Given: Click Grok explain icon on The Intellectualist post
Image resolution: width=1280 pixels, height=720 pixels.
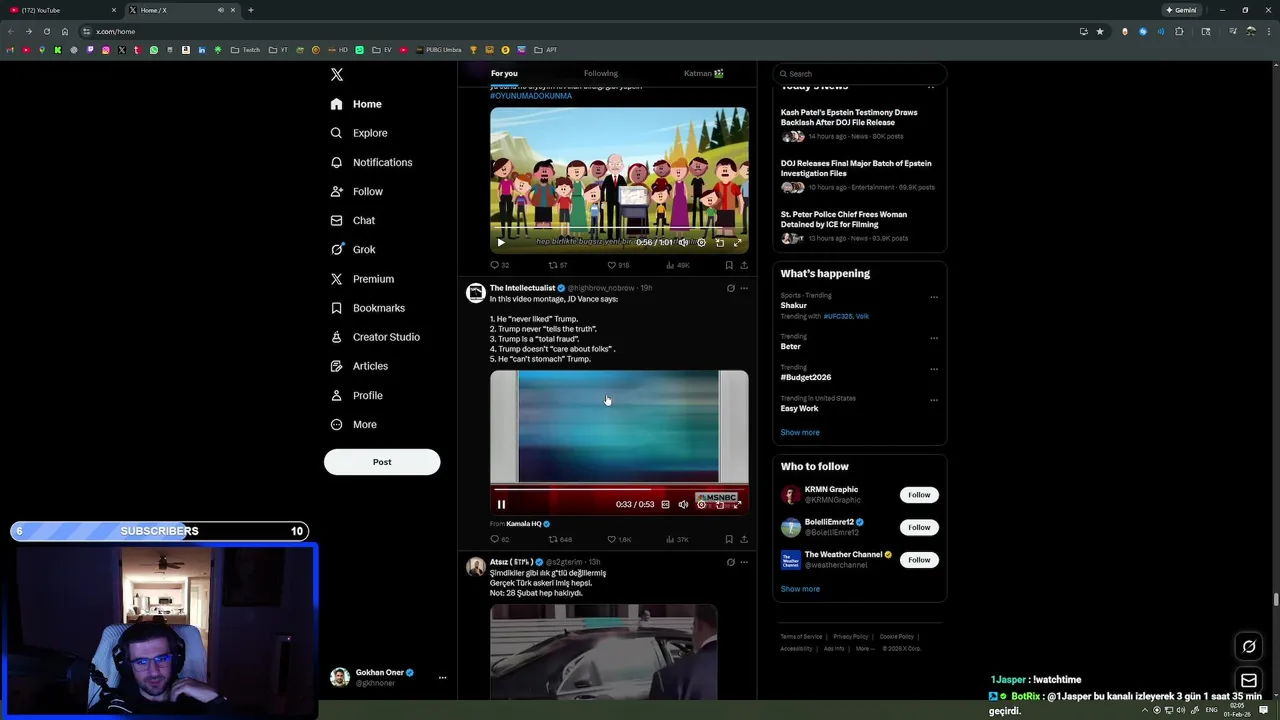Looking at the screenshot, I should click(x=730, y=288).
